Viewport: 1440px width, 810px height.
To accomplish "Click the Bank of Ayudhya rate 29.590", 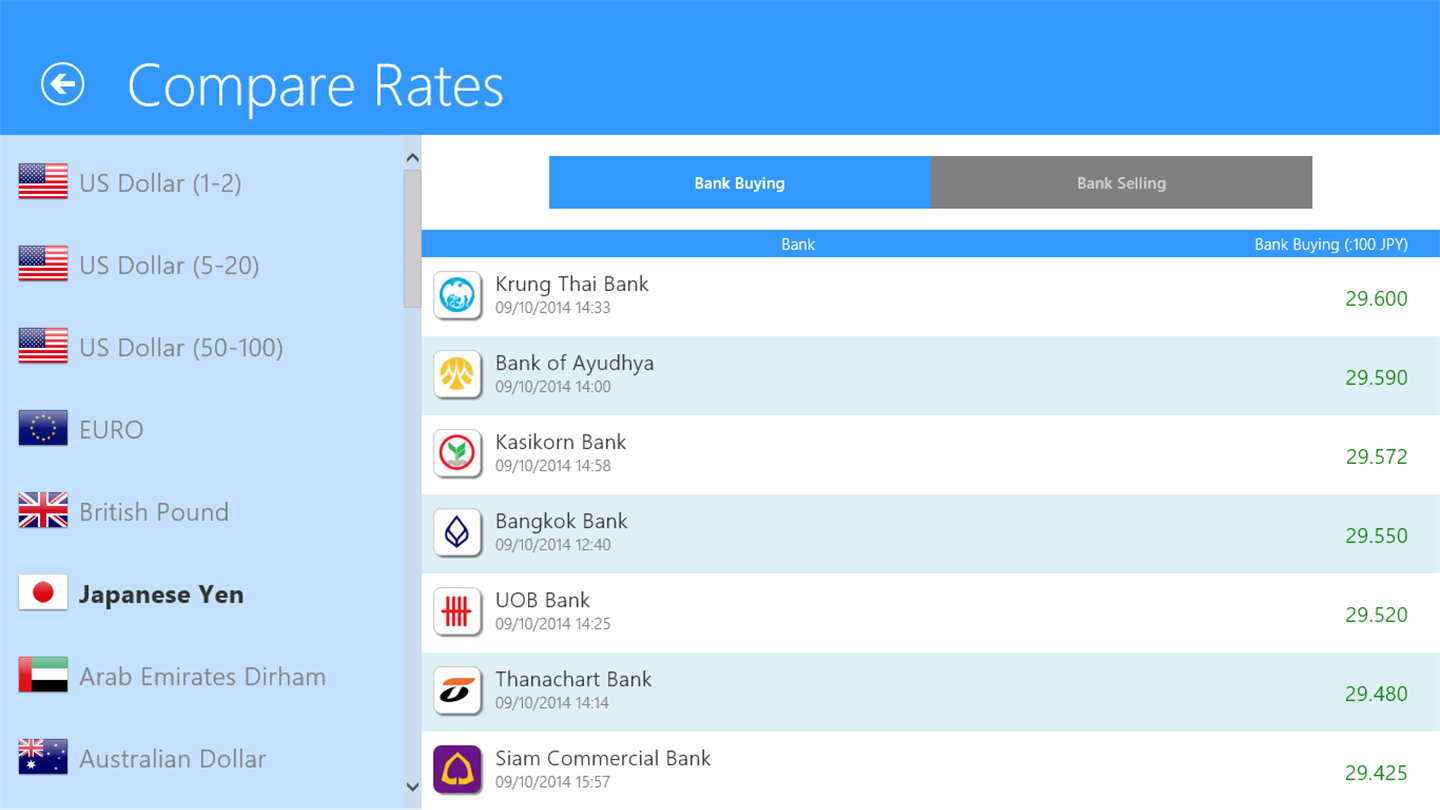I will pos(1376,377).
